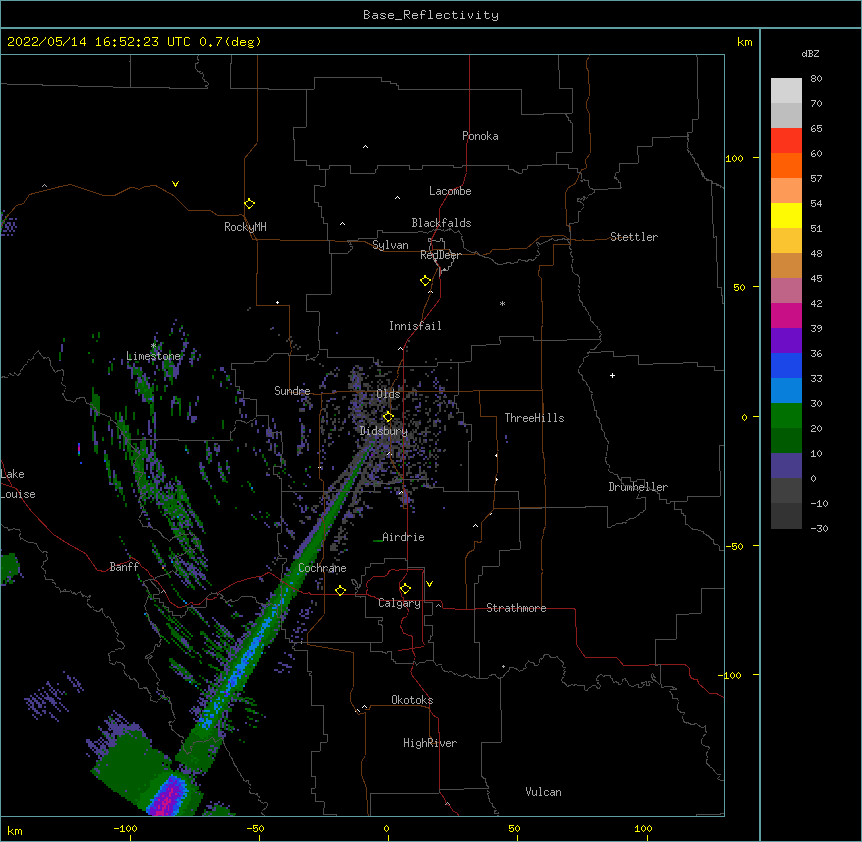This screenshot has height=842, width=862.
Task: Click the green 20-30 dBZ legend swatch
Action: click(786, 416)
